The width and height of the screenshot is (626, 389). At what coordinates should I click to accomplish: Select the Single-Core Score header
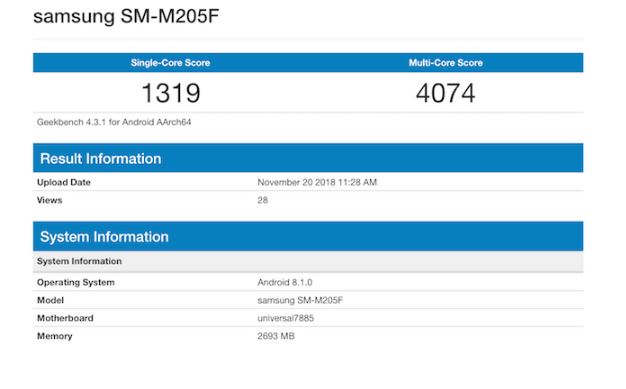point(170,63)
